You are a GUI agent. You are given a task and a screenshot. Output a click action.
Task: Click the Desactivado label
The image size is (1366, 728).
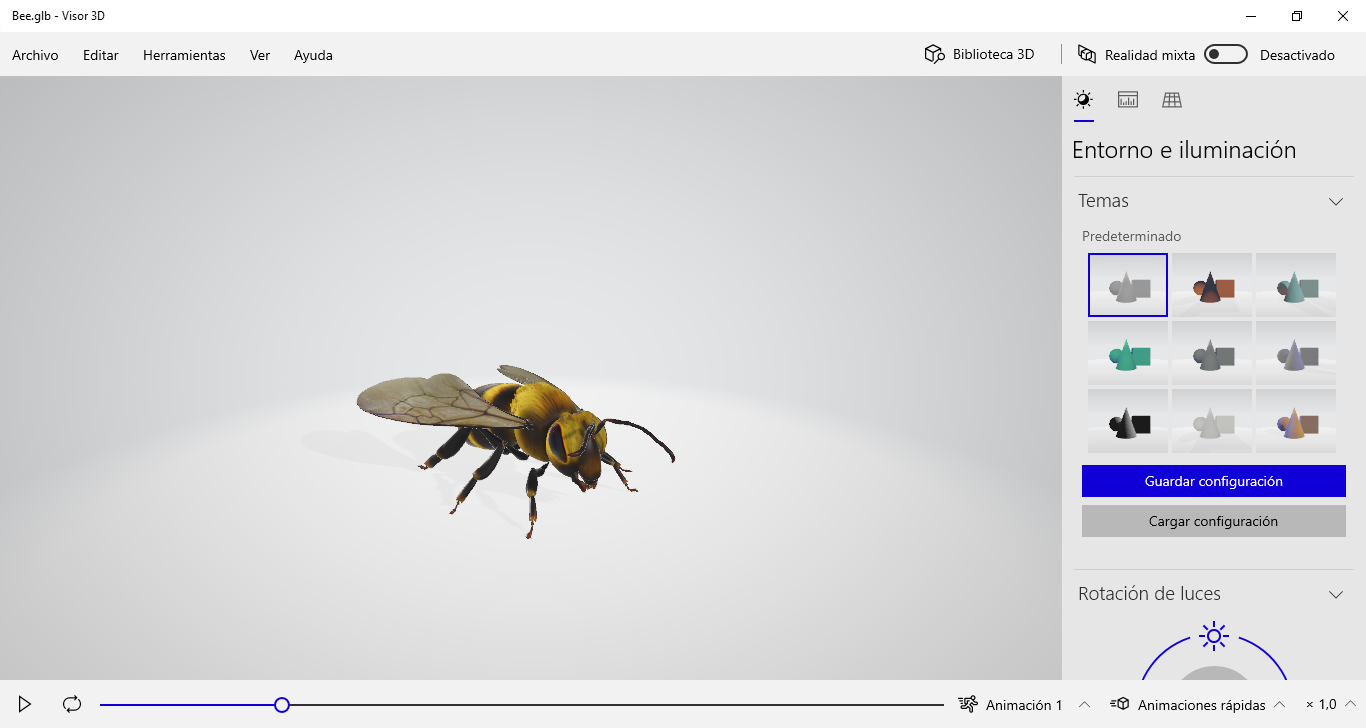pyautogui.click(x=1297, y=55)
